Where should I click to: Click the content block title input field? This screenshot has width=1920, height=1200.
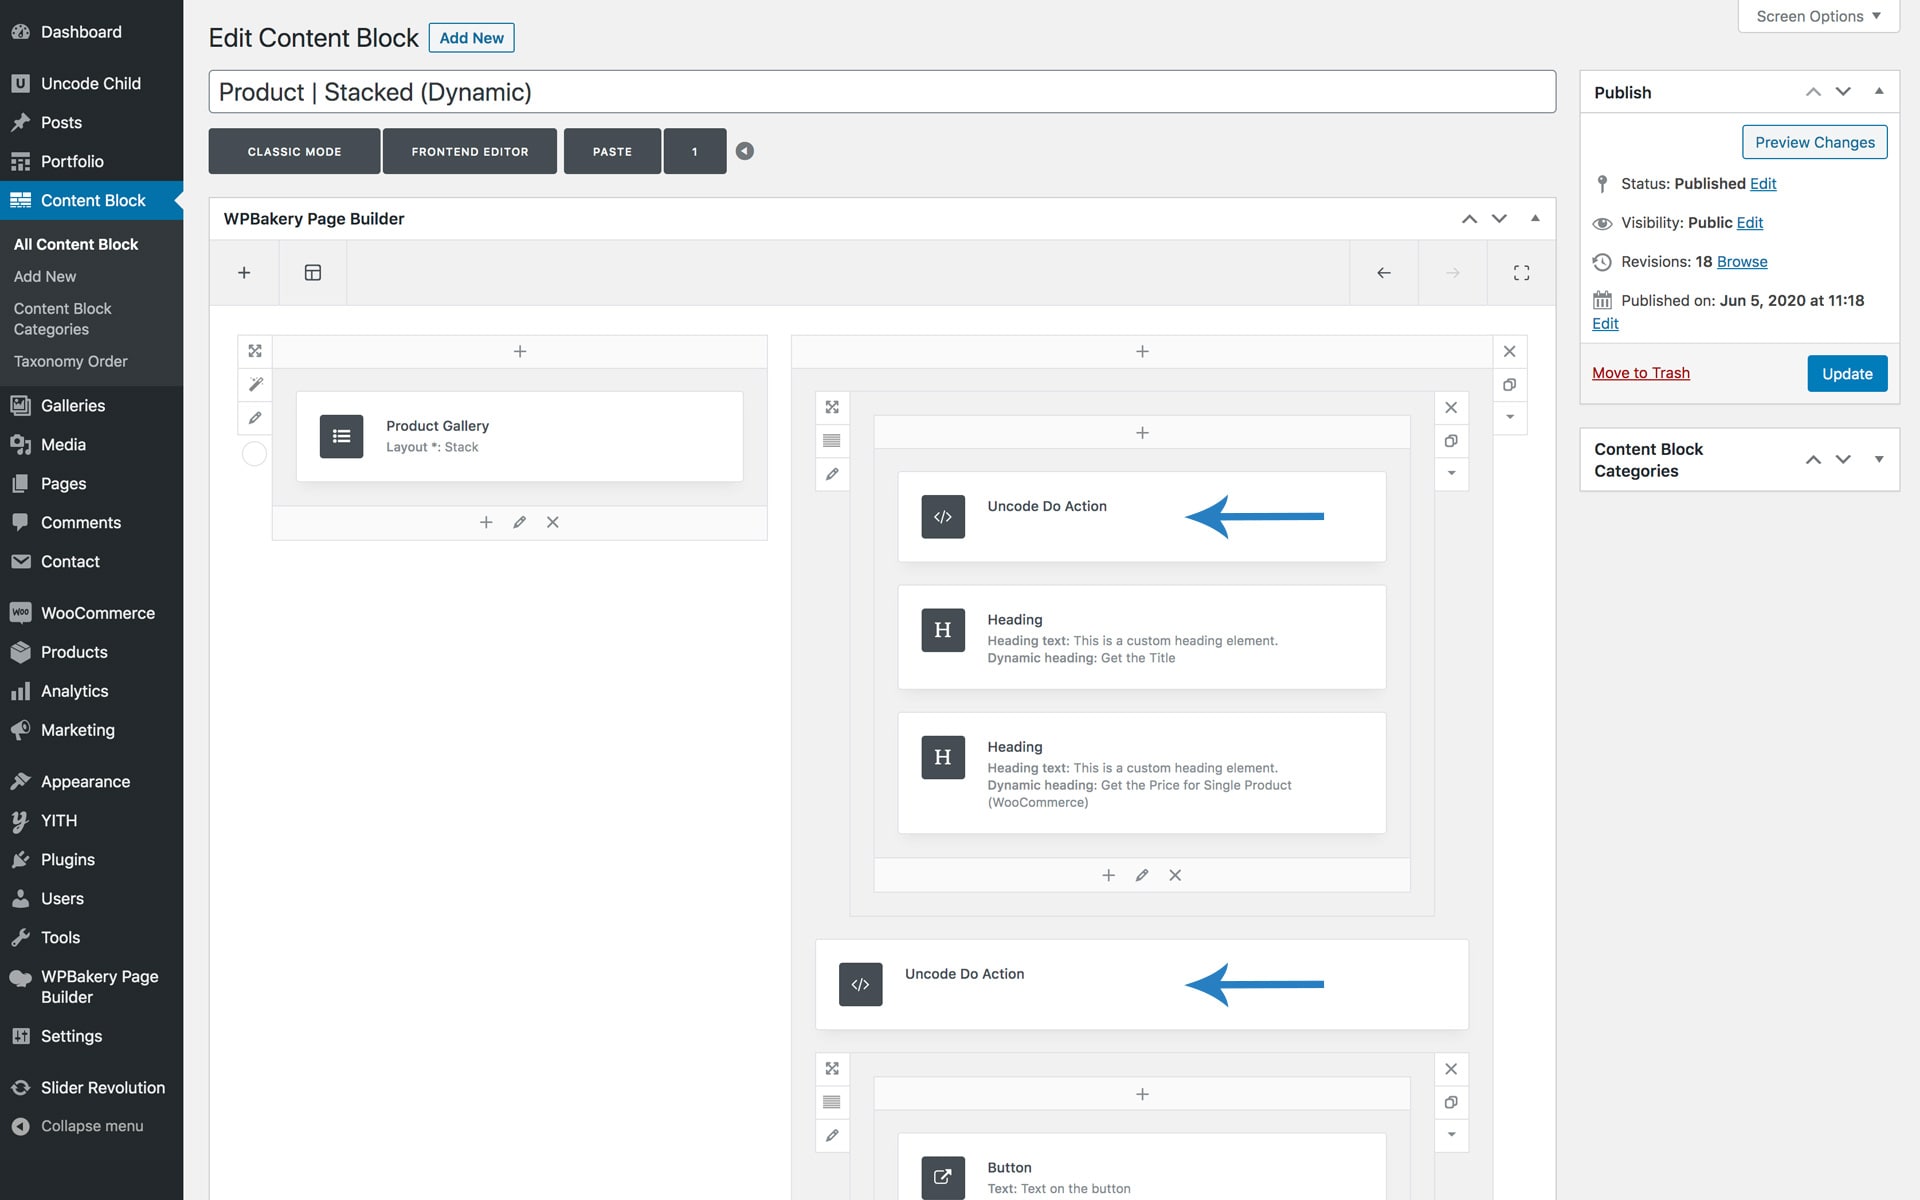coord(881,92)
